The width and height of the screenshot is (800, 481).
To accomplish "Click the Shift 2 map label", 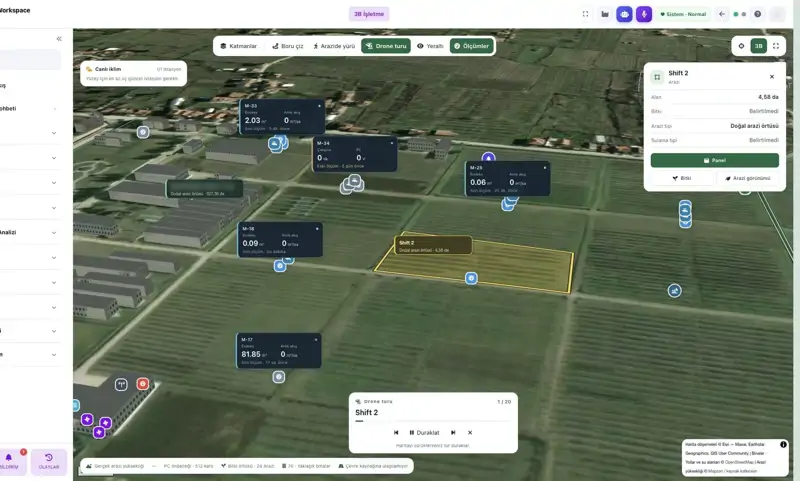I will [x=433, y=245].
